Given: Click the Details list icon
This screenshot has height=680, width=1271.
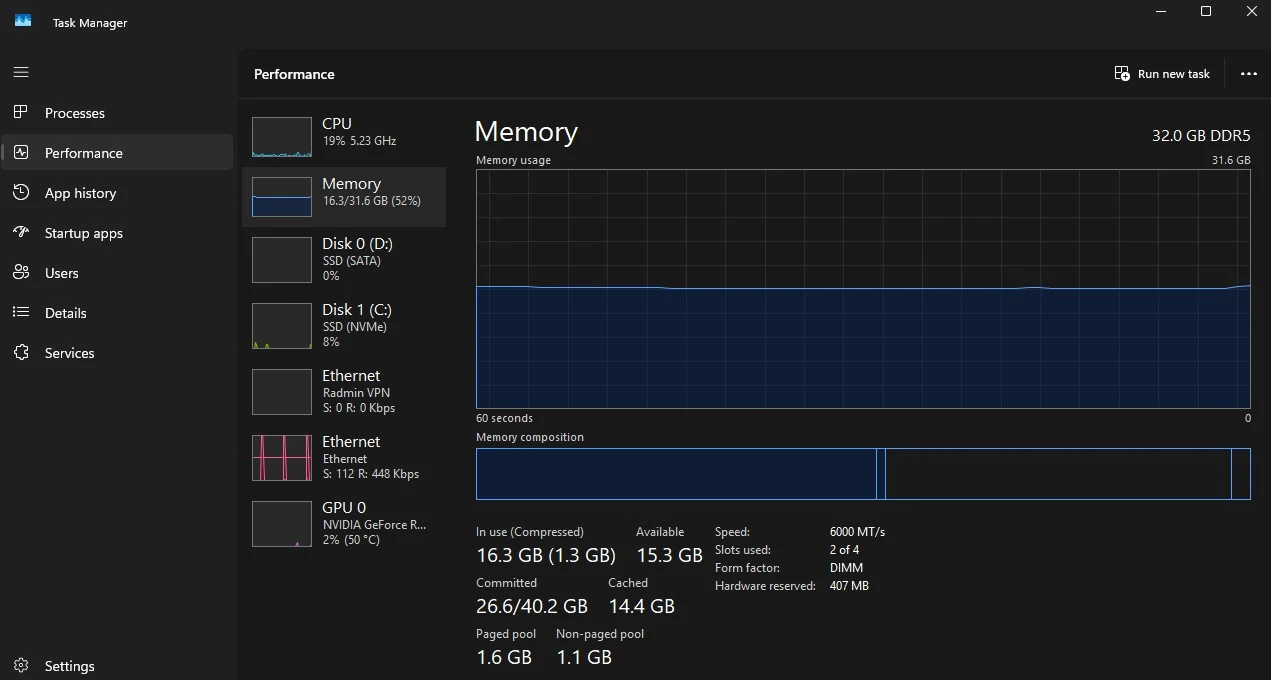Looking at the screenshot, I should click(x=21, y=312).
